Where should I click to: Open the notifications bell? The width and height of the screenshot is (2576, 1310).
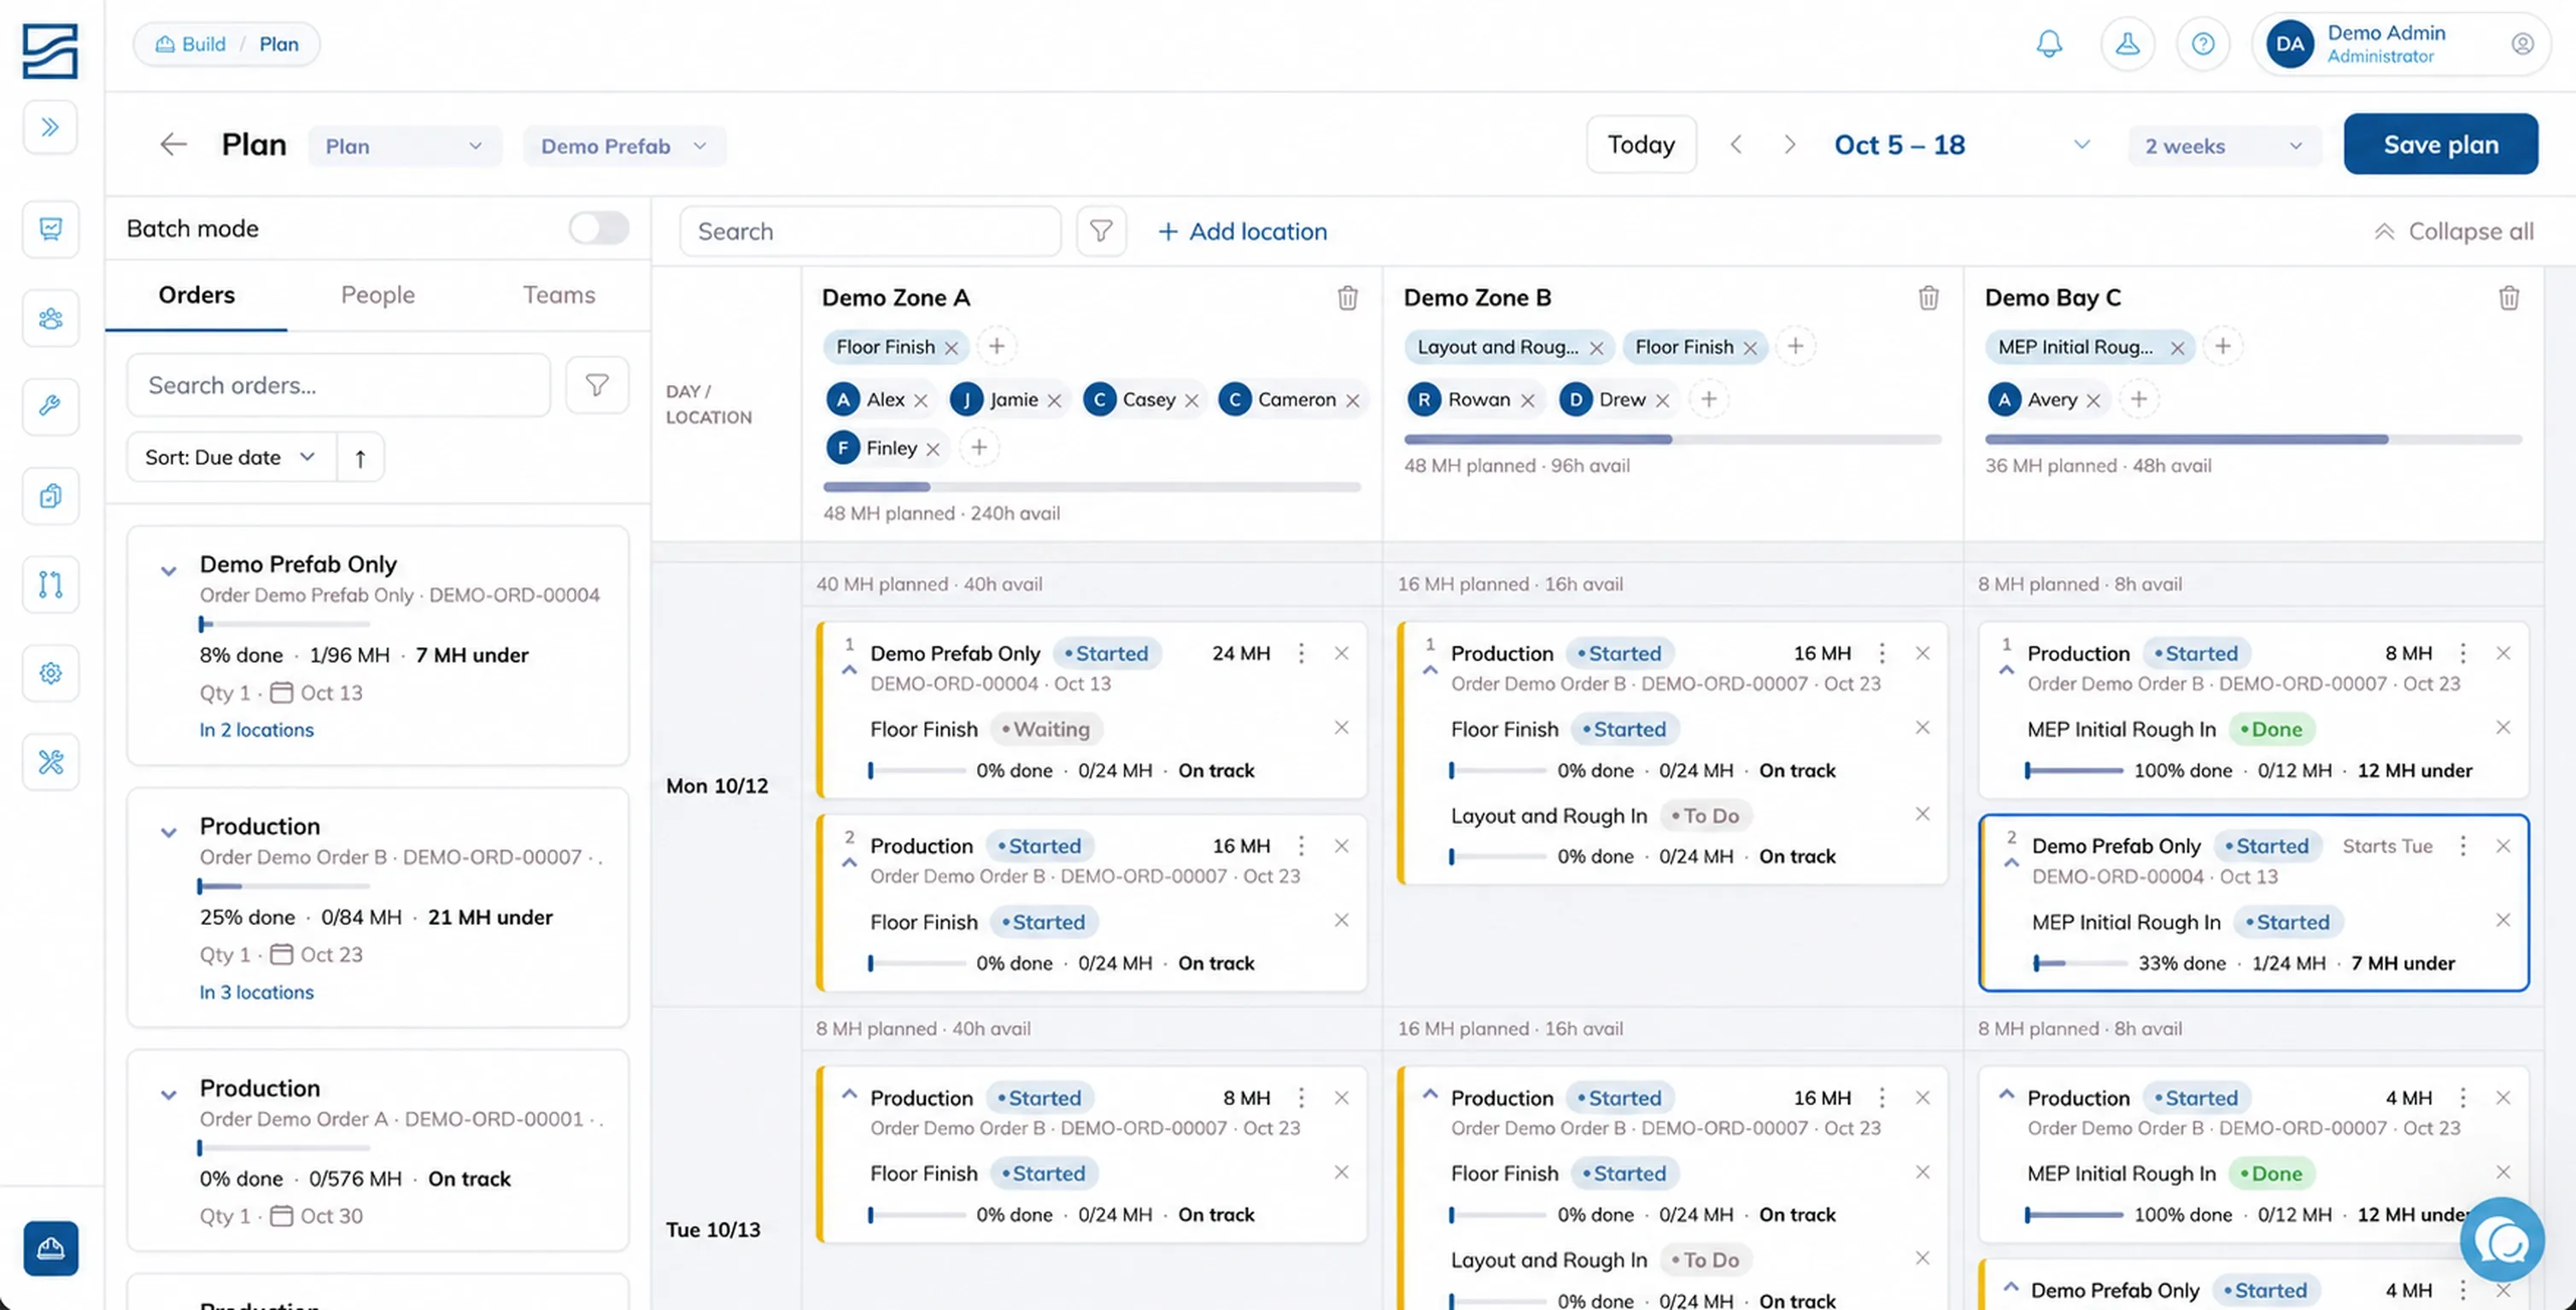[x=2049, y=44]
